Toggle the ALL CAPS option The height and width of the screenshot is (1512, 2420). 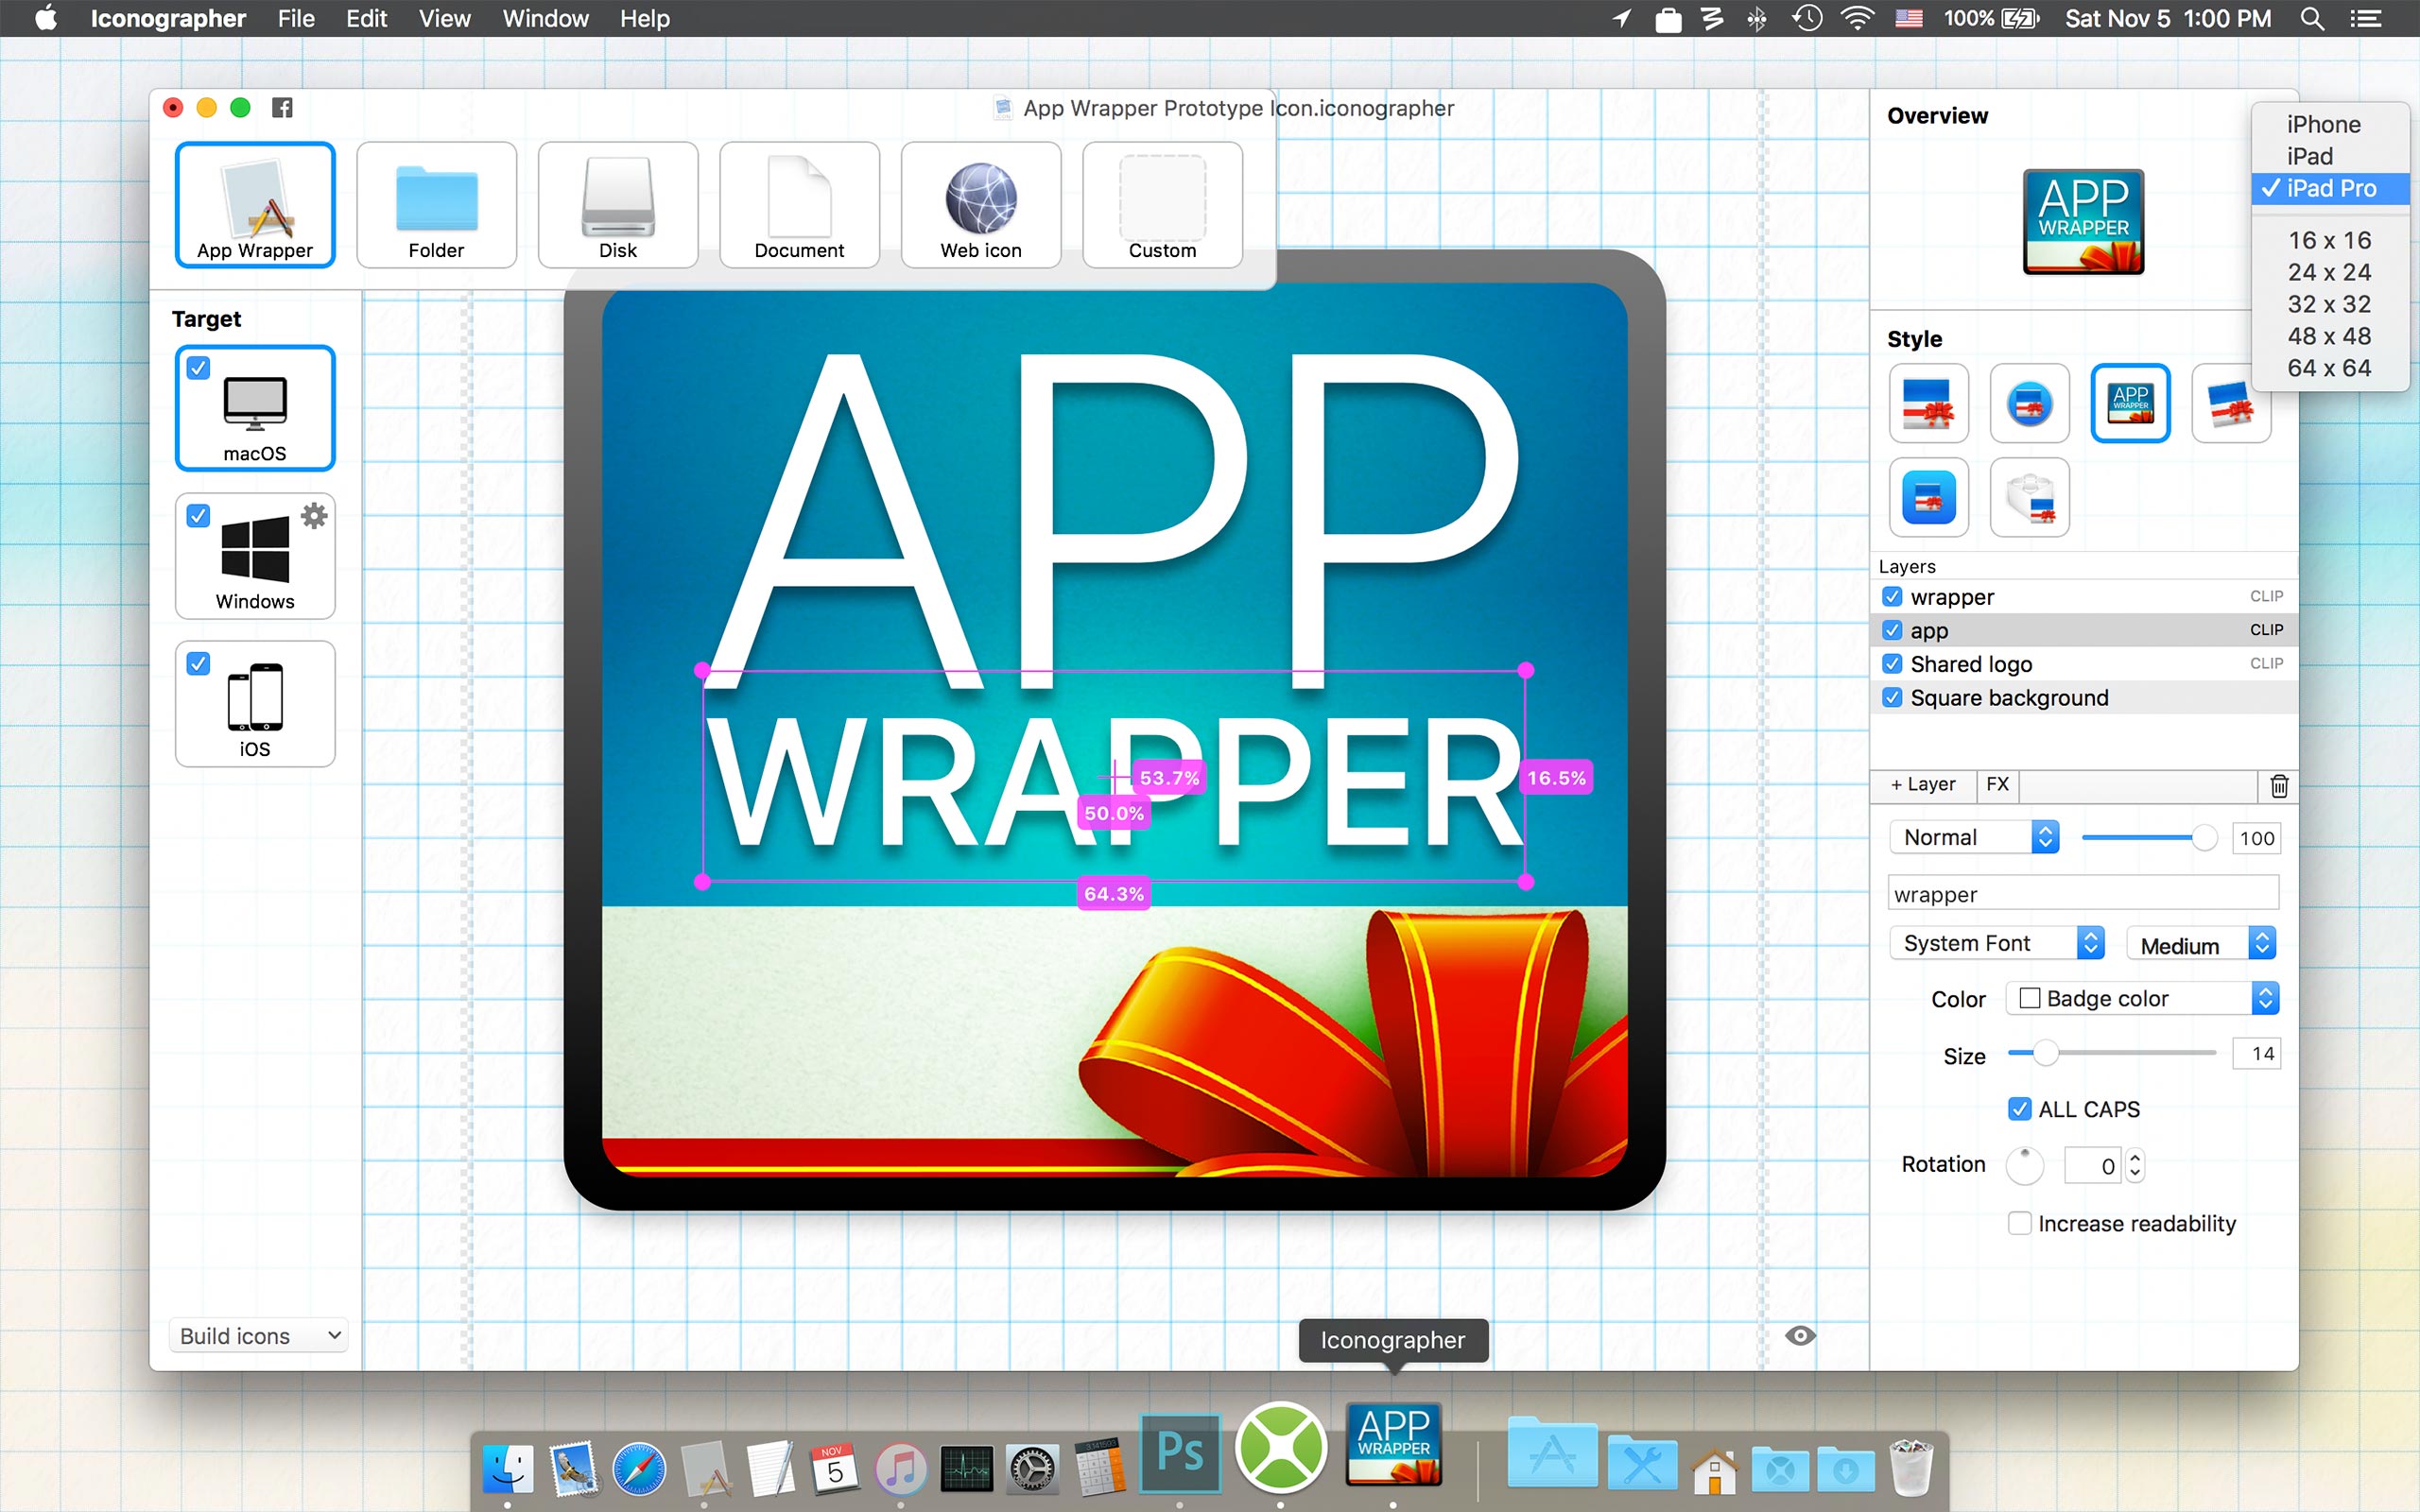[2021, 1109]
